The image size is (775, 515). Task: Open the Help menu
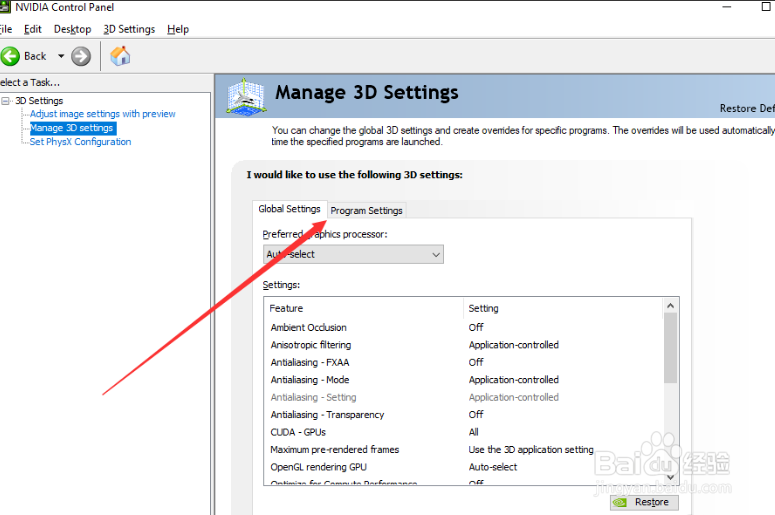pos(178,29)
